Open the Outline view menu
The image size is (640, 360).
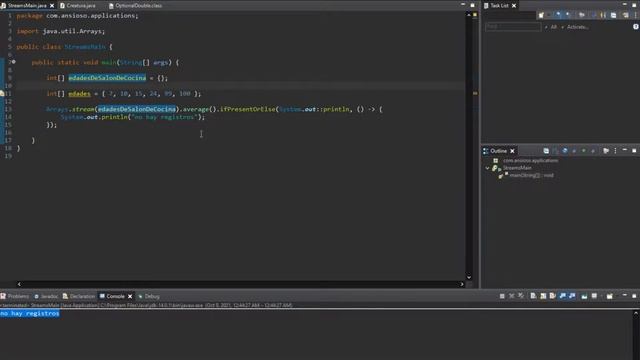(615, 151)
